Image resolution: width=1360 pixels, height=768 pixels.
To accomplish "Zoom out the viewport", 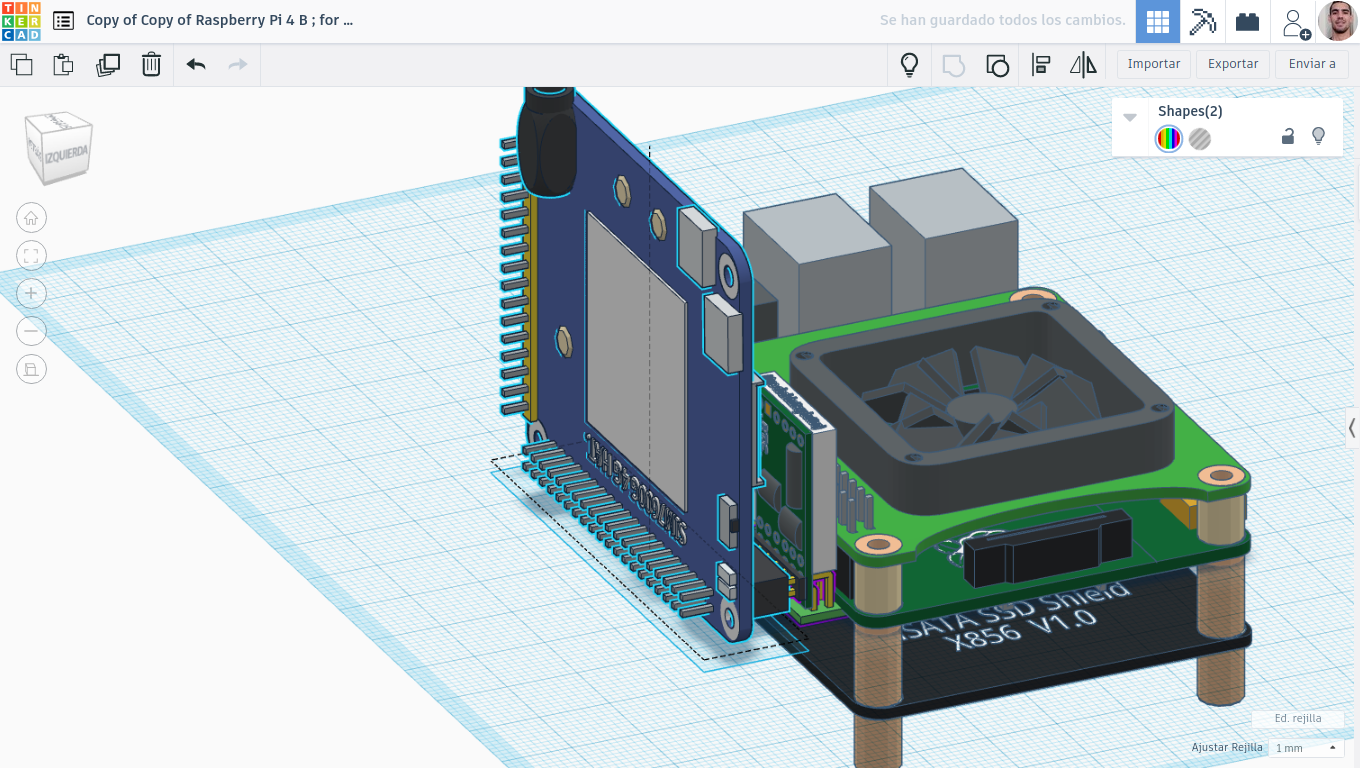I will point(31,331).
